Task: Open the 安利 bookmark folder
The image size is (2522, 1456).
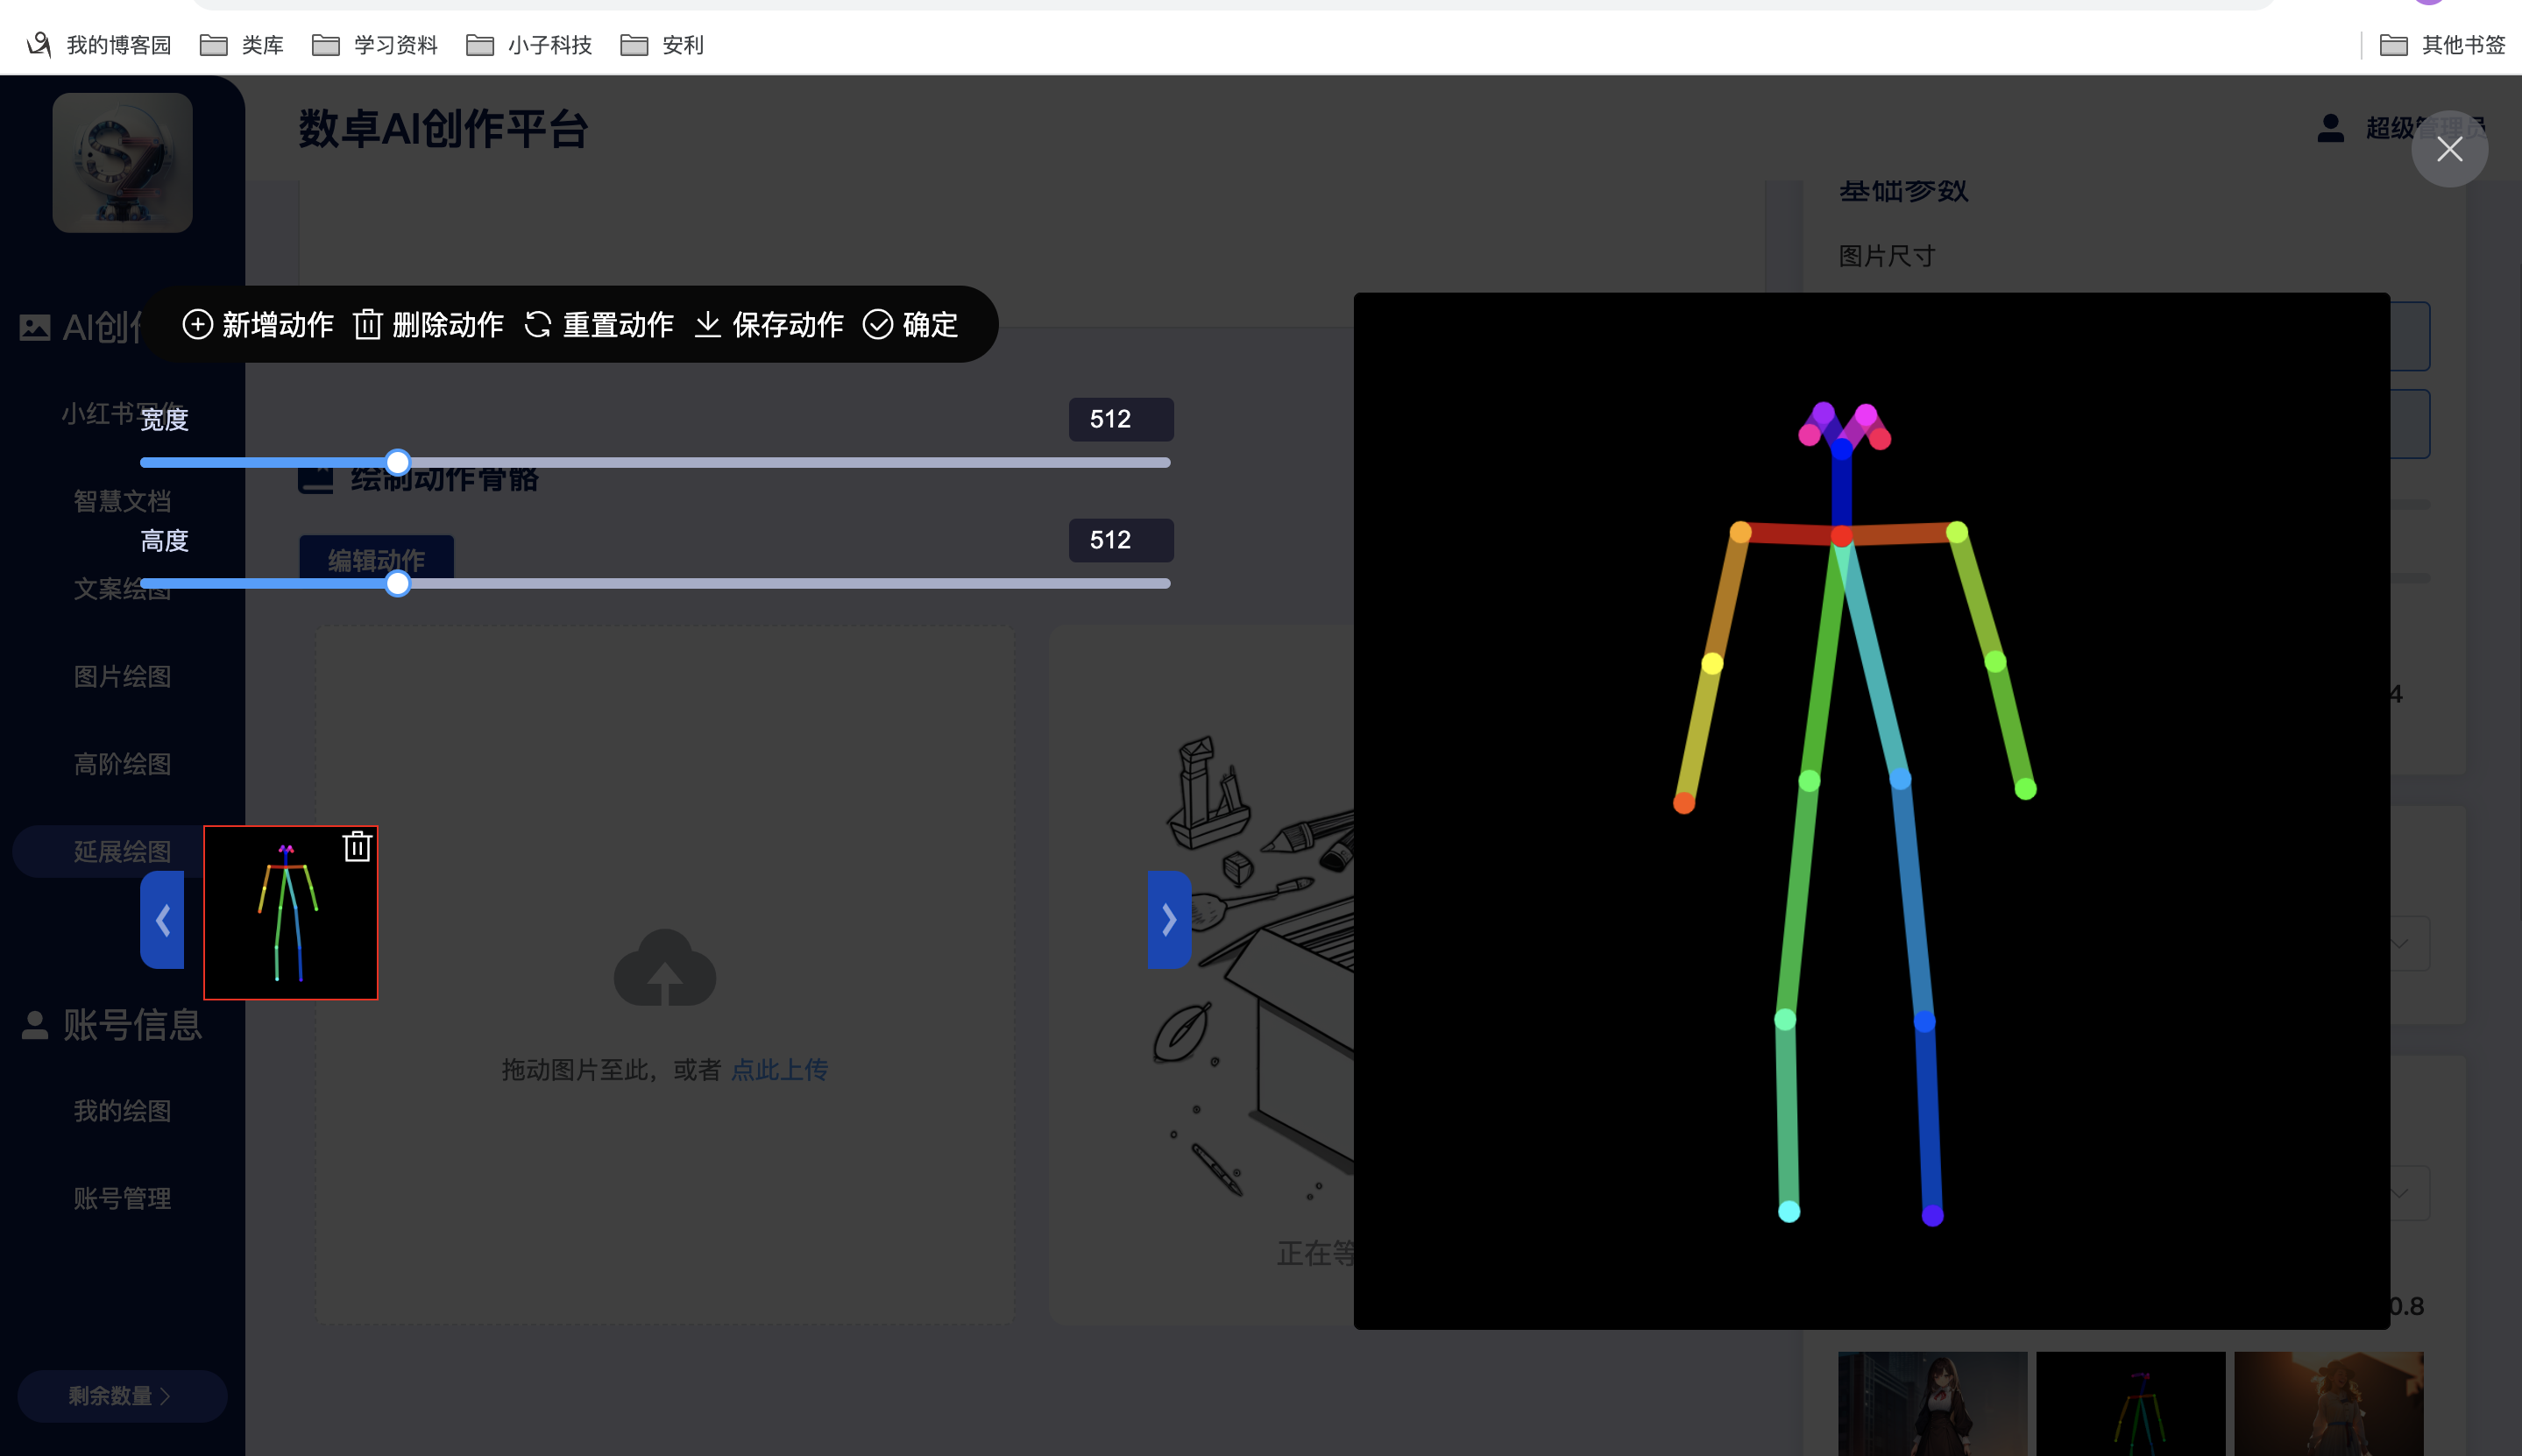Action: 662,45
